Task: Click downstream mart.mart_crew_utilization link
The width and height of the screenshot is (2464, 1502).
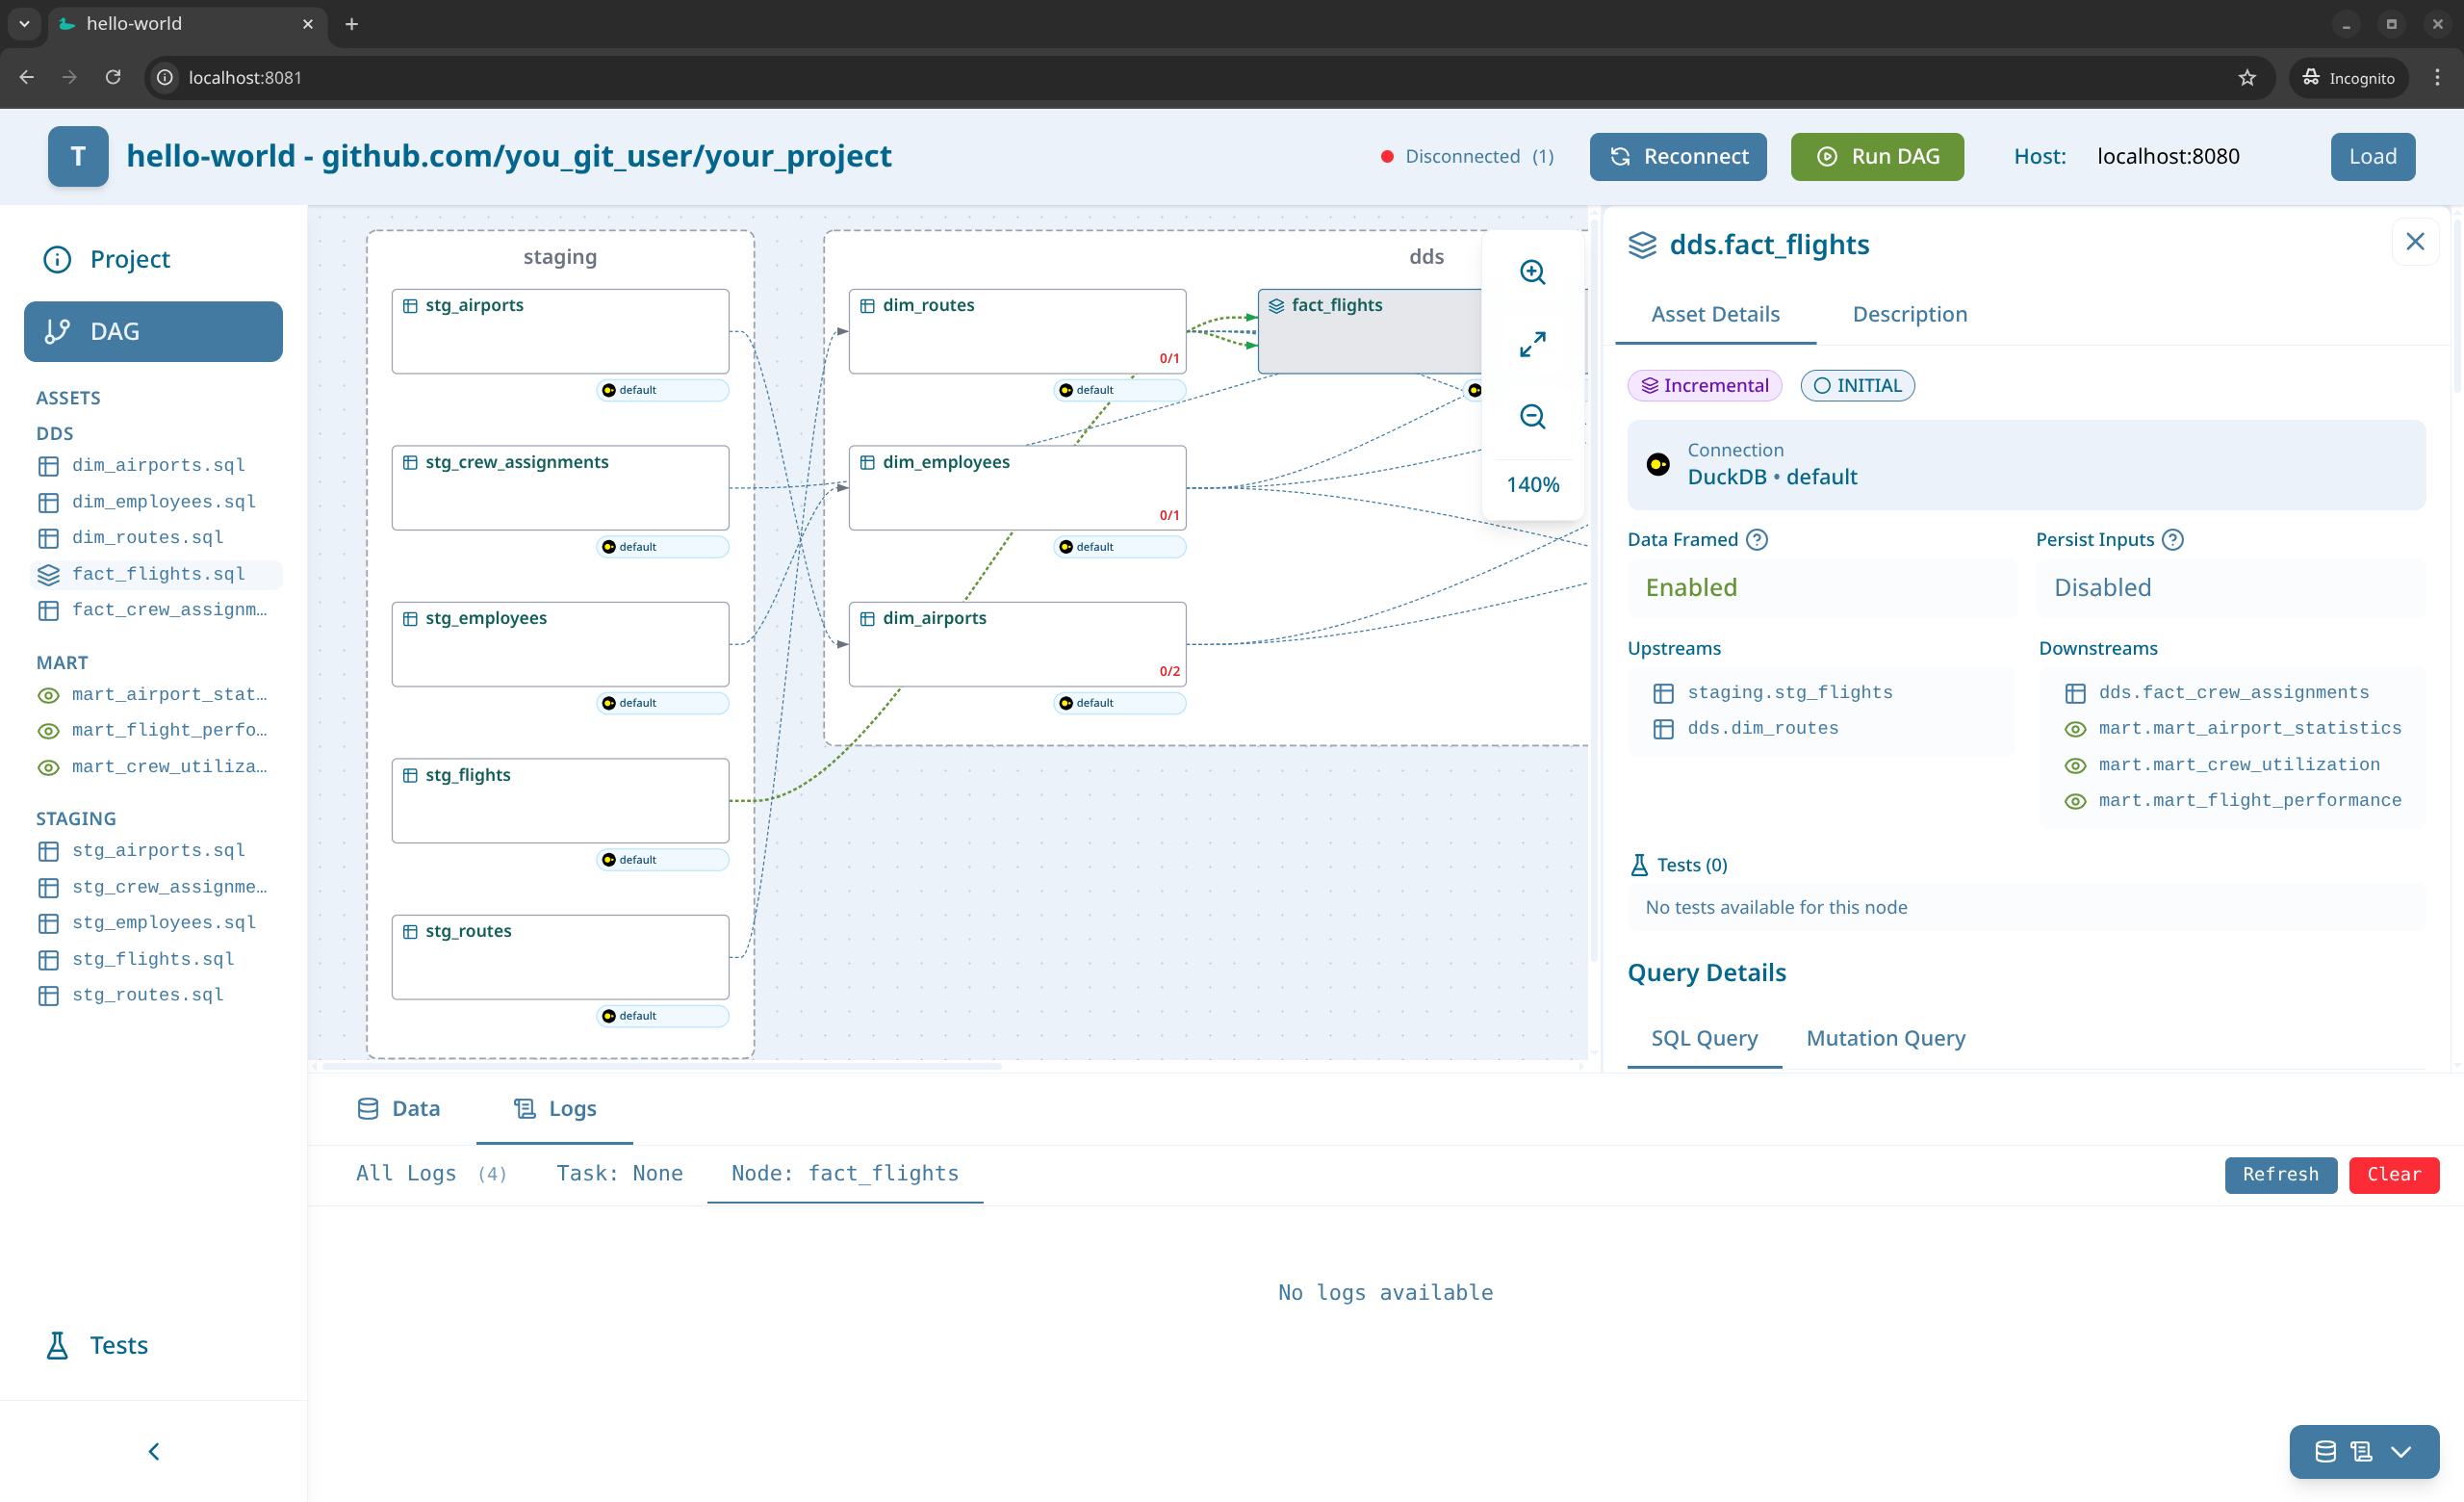Action: (x=2238, y=765)
